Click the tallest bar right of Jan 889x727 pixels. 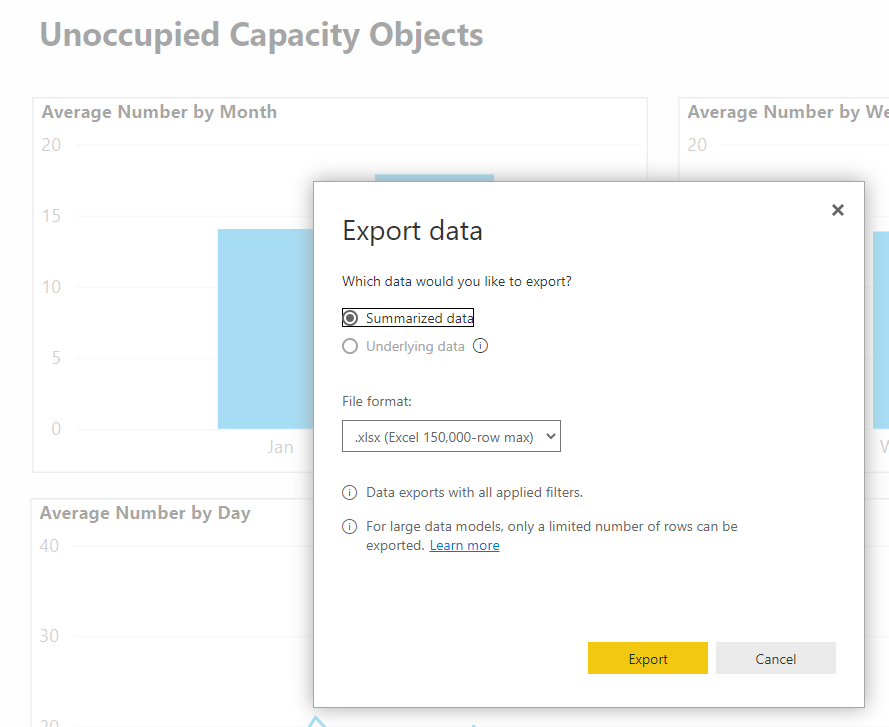435,178
